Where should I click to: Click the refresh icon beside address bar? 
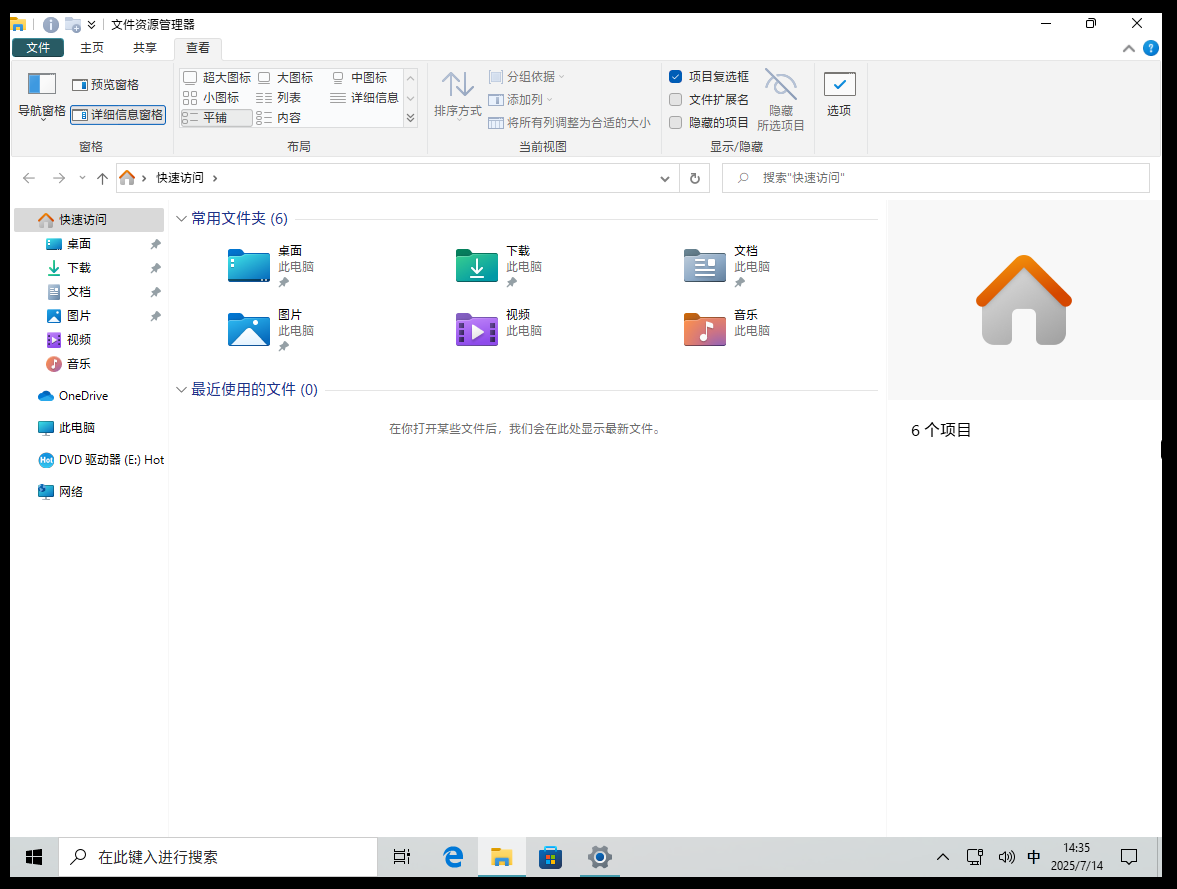point(695,178)
